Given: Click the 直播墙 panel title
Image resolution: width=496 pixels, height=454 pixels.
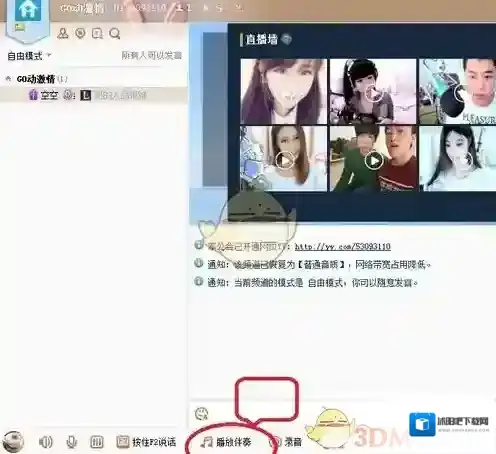Looking at the screenshot, I should [x=262, y=40].
